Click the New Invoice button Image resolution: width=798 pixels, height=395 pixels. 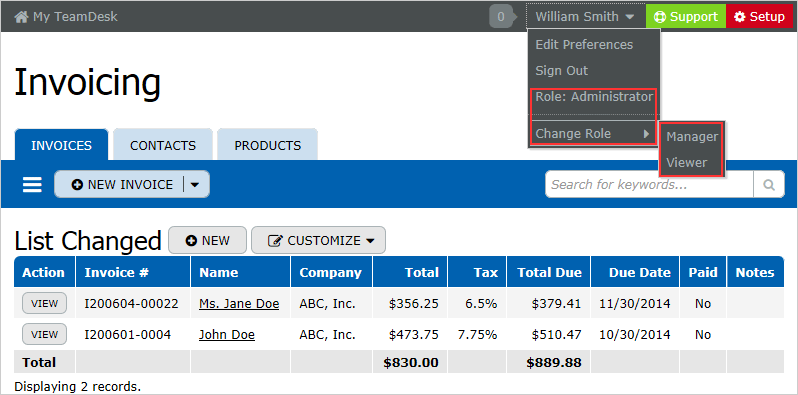point(120,184)
